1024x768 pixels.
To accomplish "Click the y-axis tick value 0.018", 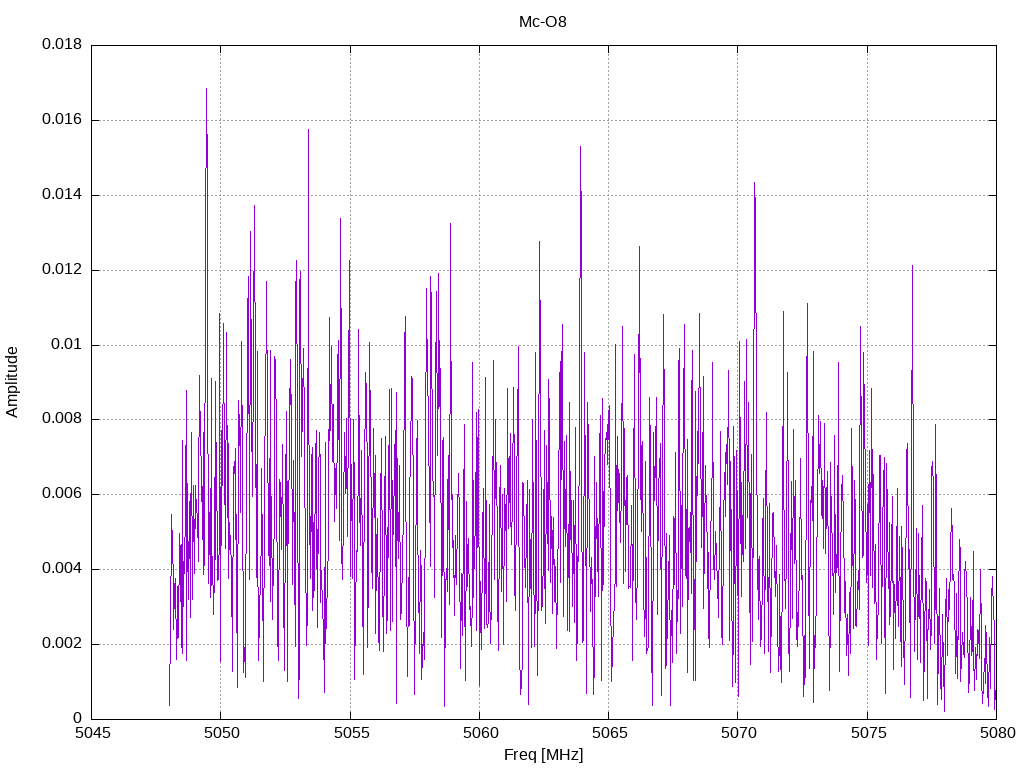I will 62,44.
